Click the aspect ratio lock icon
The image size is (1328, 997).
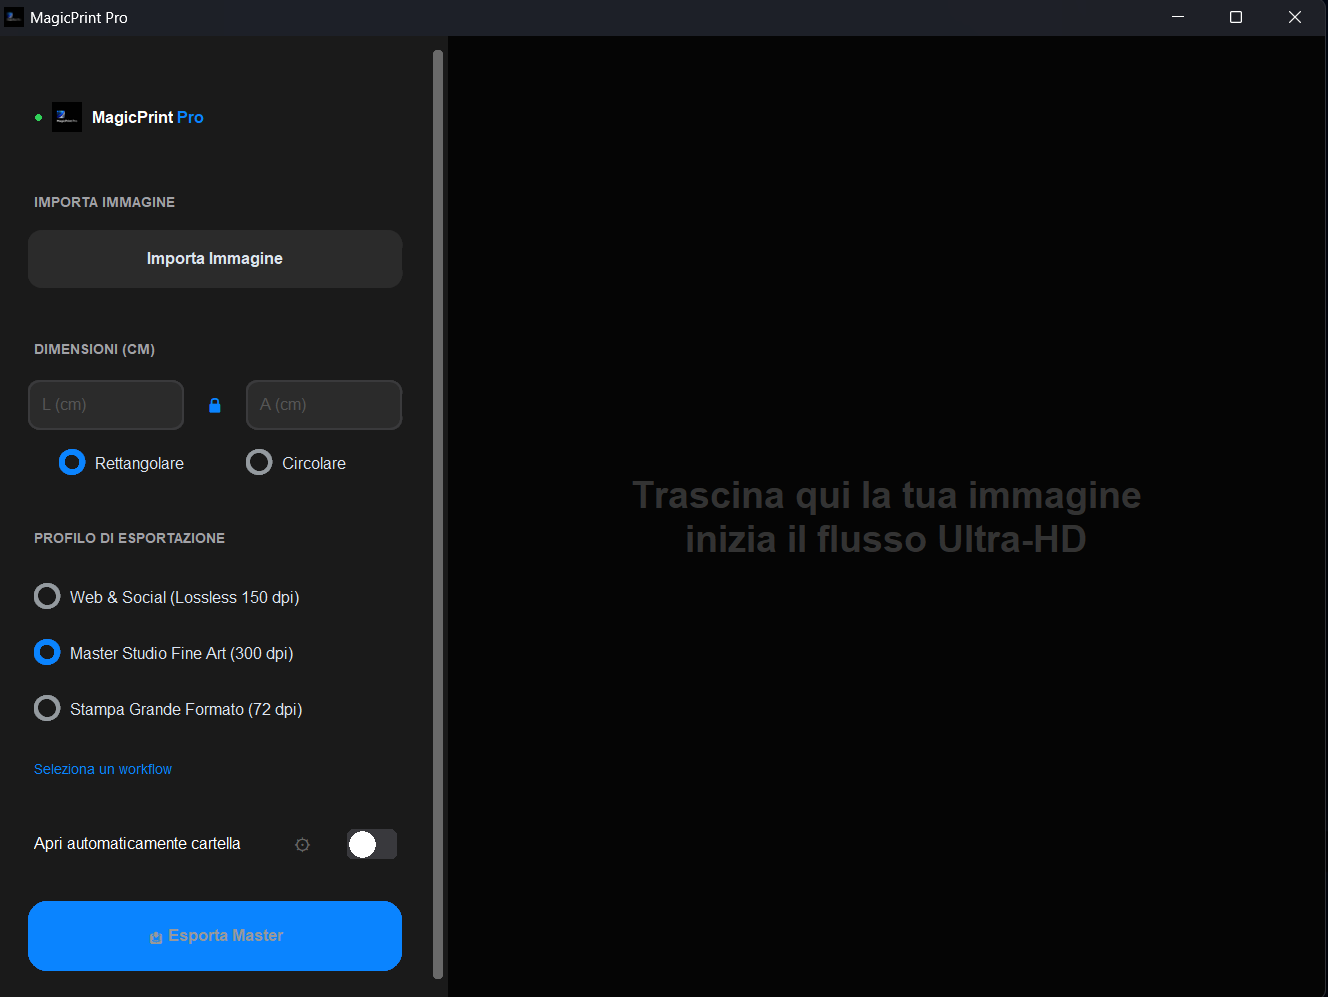[214, 405]
